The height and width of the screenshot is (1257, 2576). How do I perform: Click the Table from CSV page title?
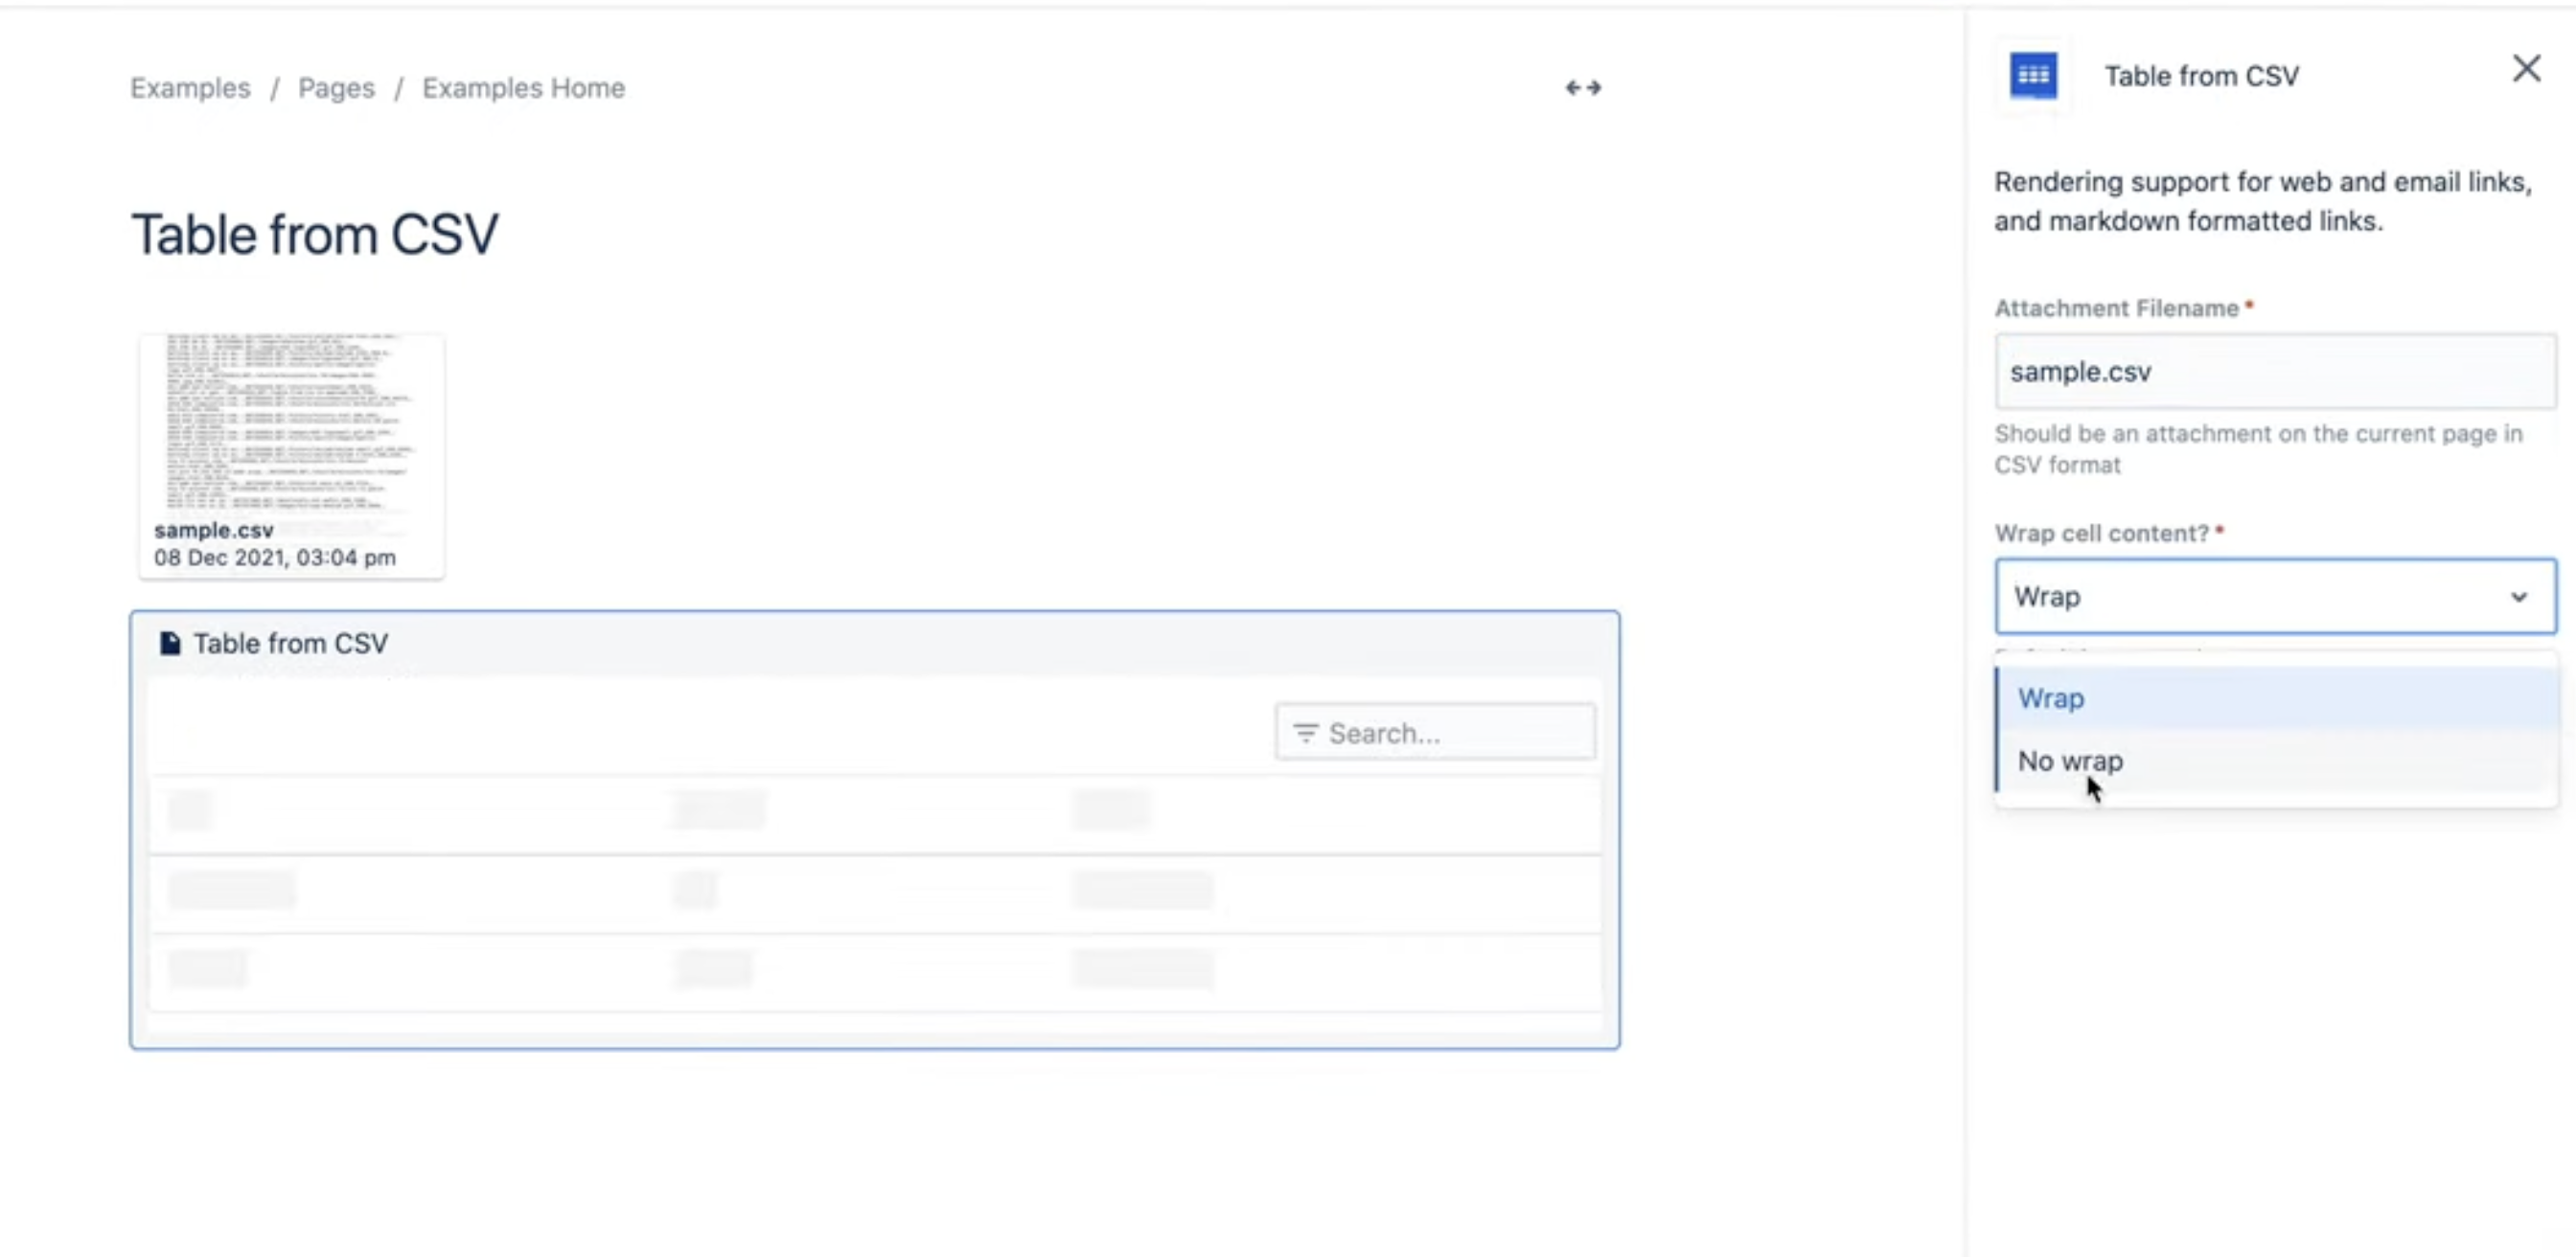[315, 234]
